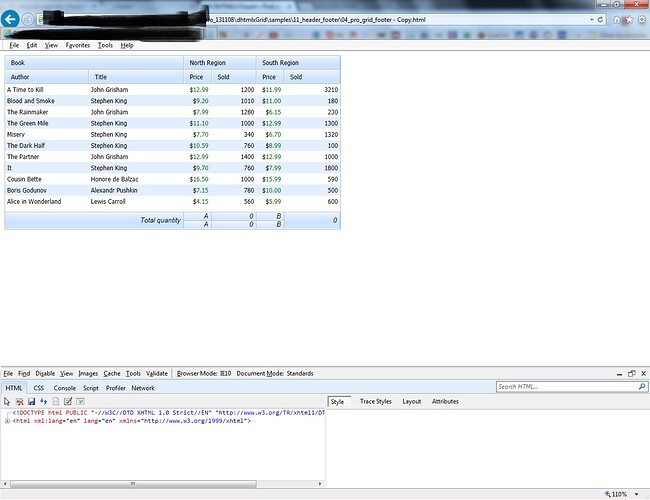The height and width of the screenshot is (500, 650).
Task: Open address bar history dropdown arrow
Action: (592, 19)
